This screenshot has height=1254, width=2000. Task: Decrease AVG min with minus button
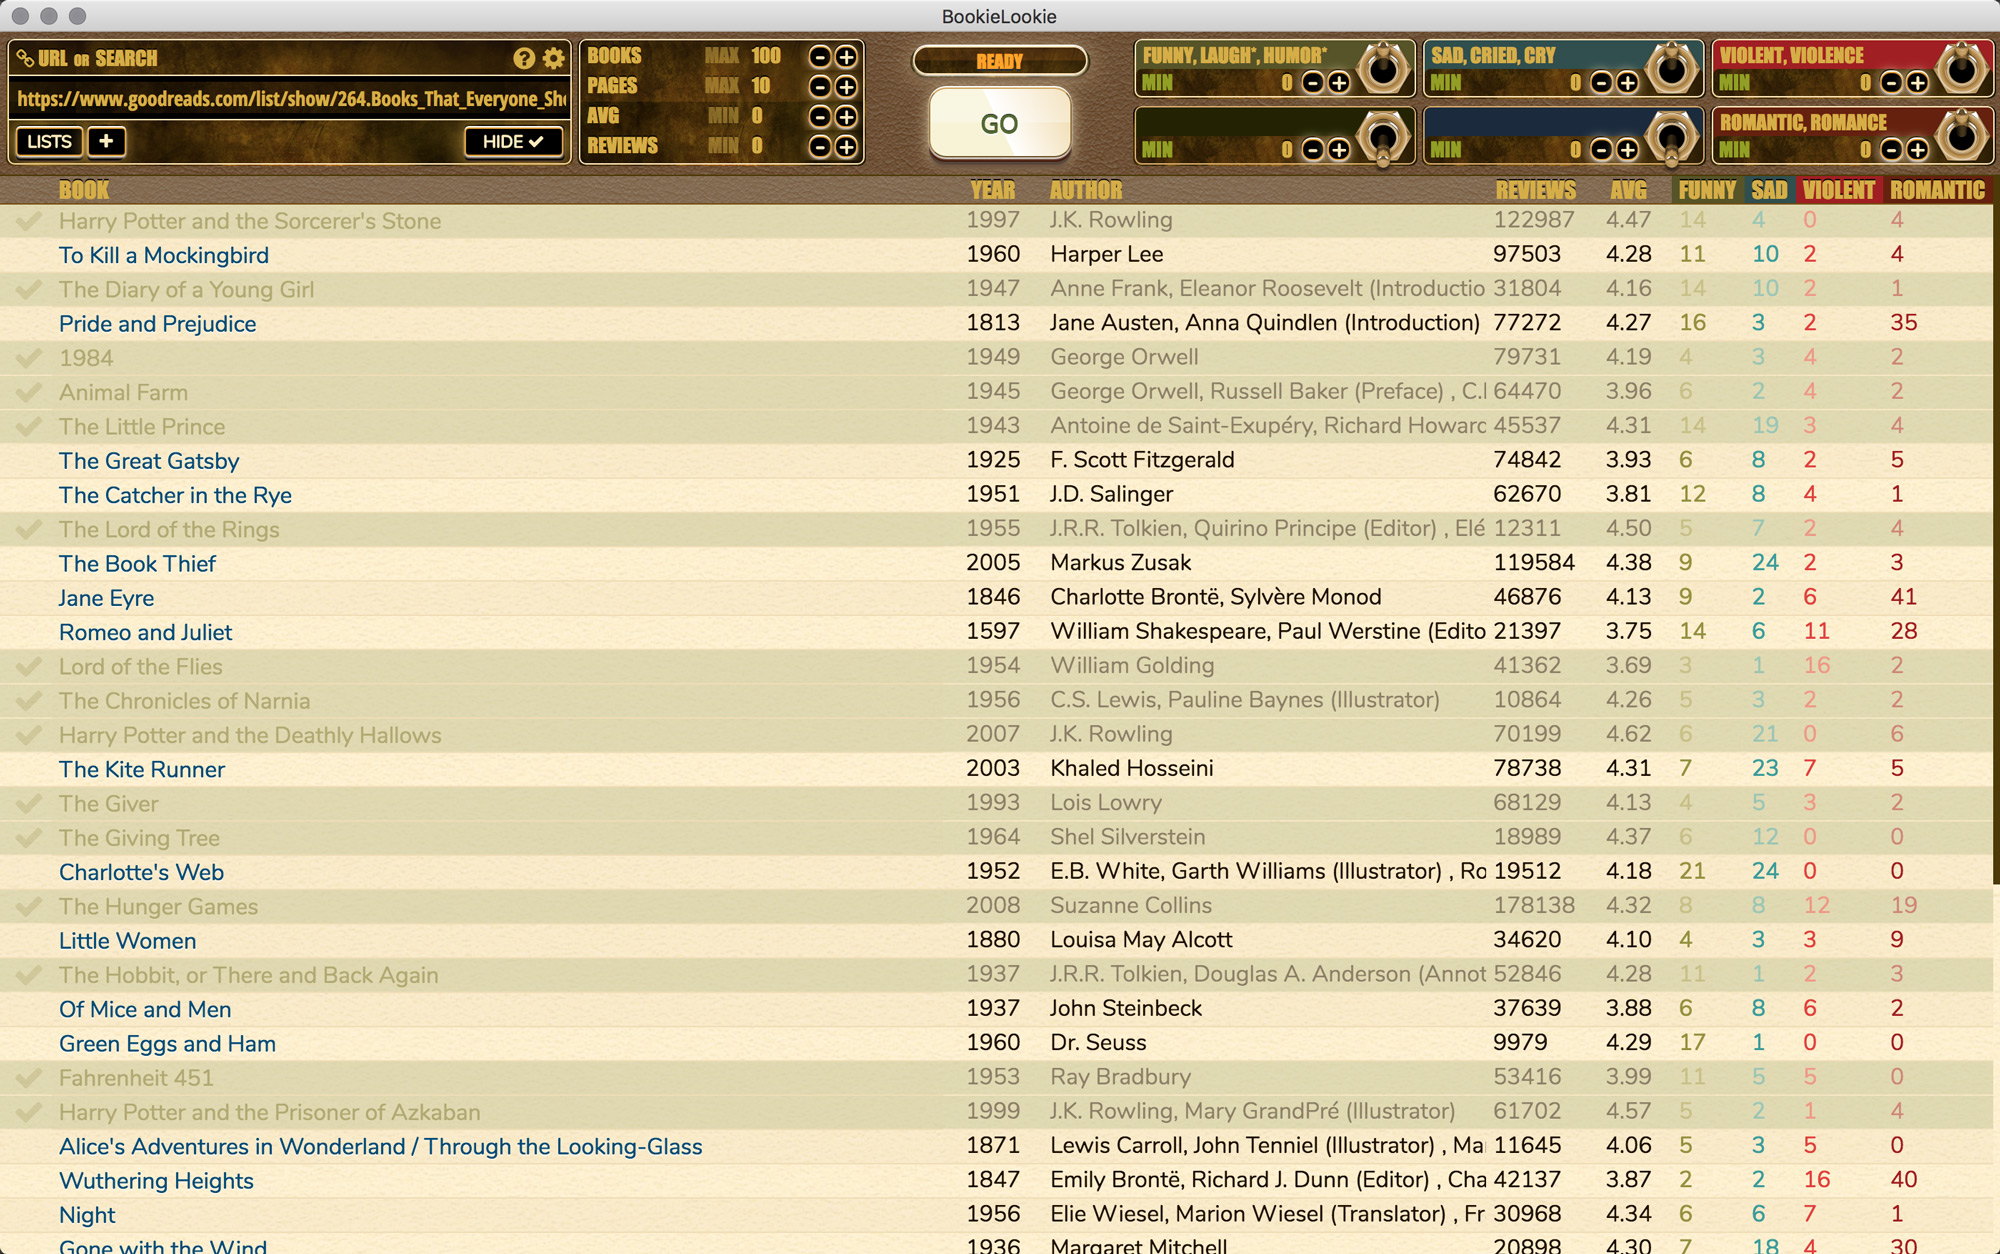820,116
